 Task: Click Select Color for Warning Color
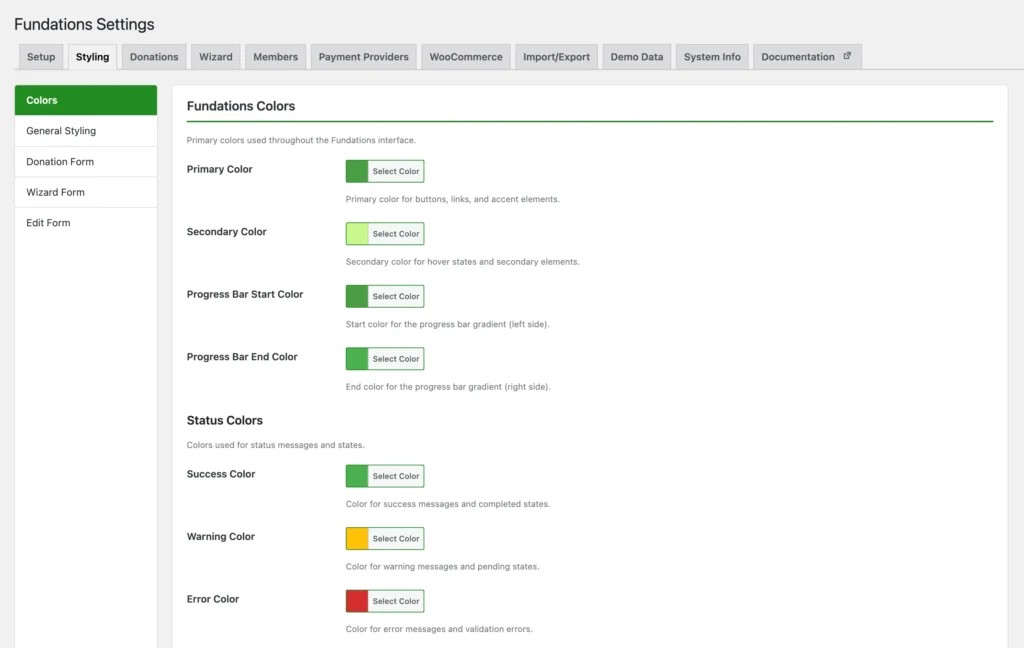(396, 538)
